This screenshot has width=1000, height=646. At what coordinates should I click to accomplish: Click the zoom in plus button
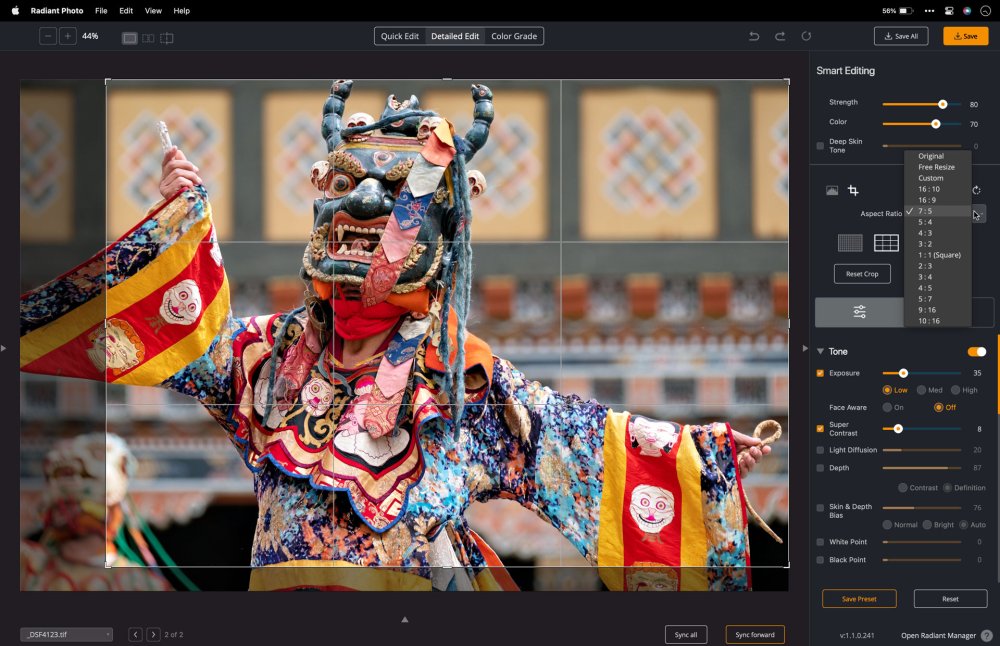point(67,36)
